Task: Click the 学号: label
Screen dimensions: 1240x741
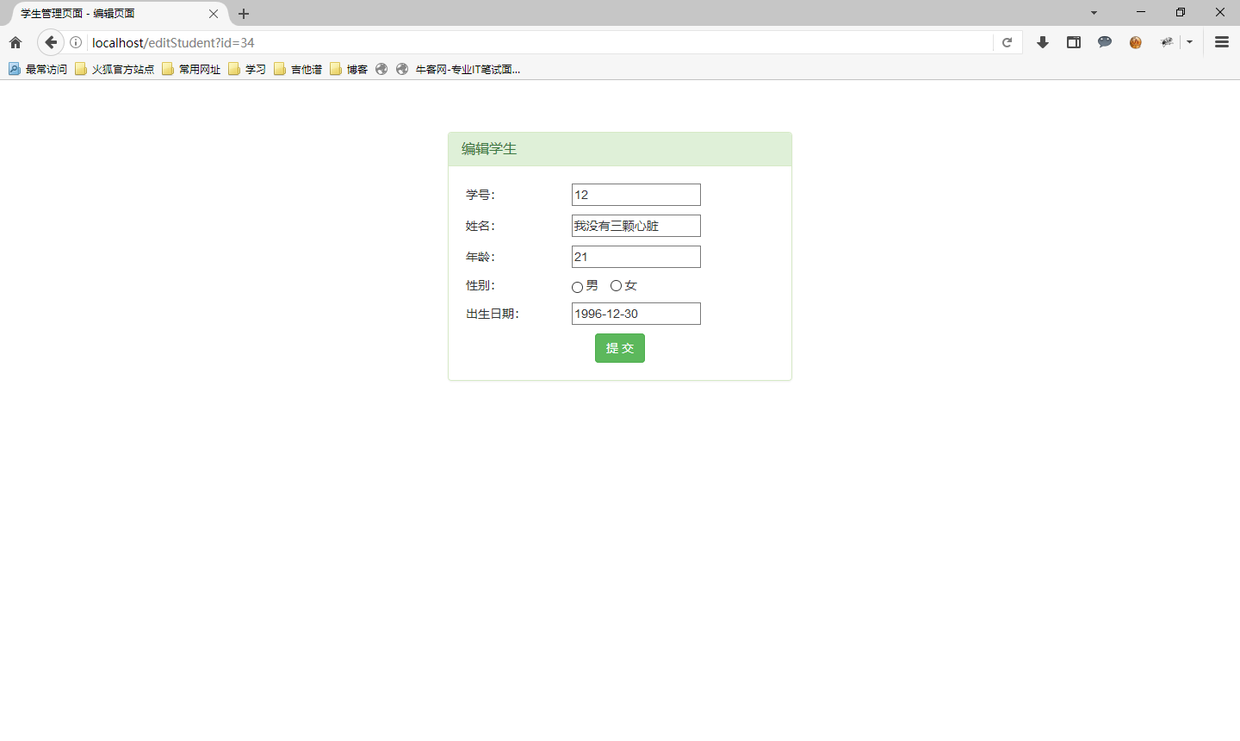Action: [x=480, y=195]
